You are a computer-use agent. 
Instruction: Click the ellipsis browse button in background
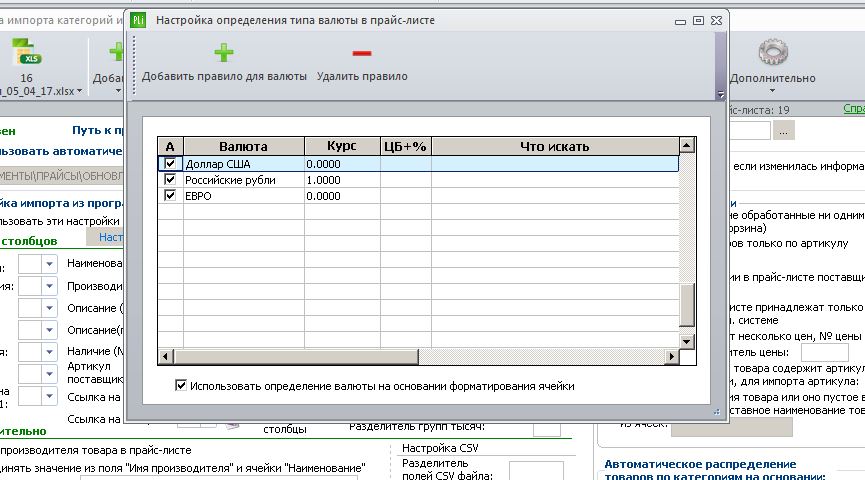click(783, 130)
